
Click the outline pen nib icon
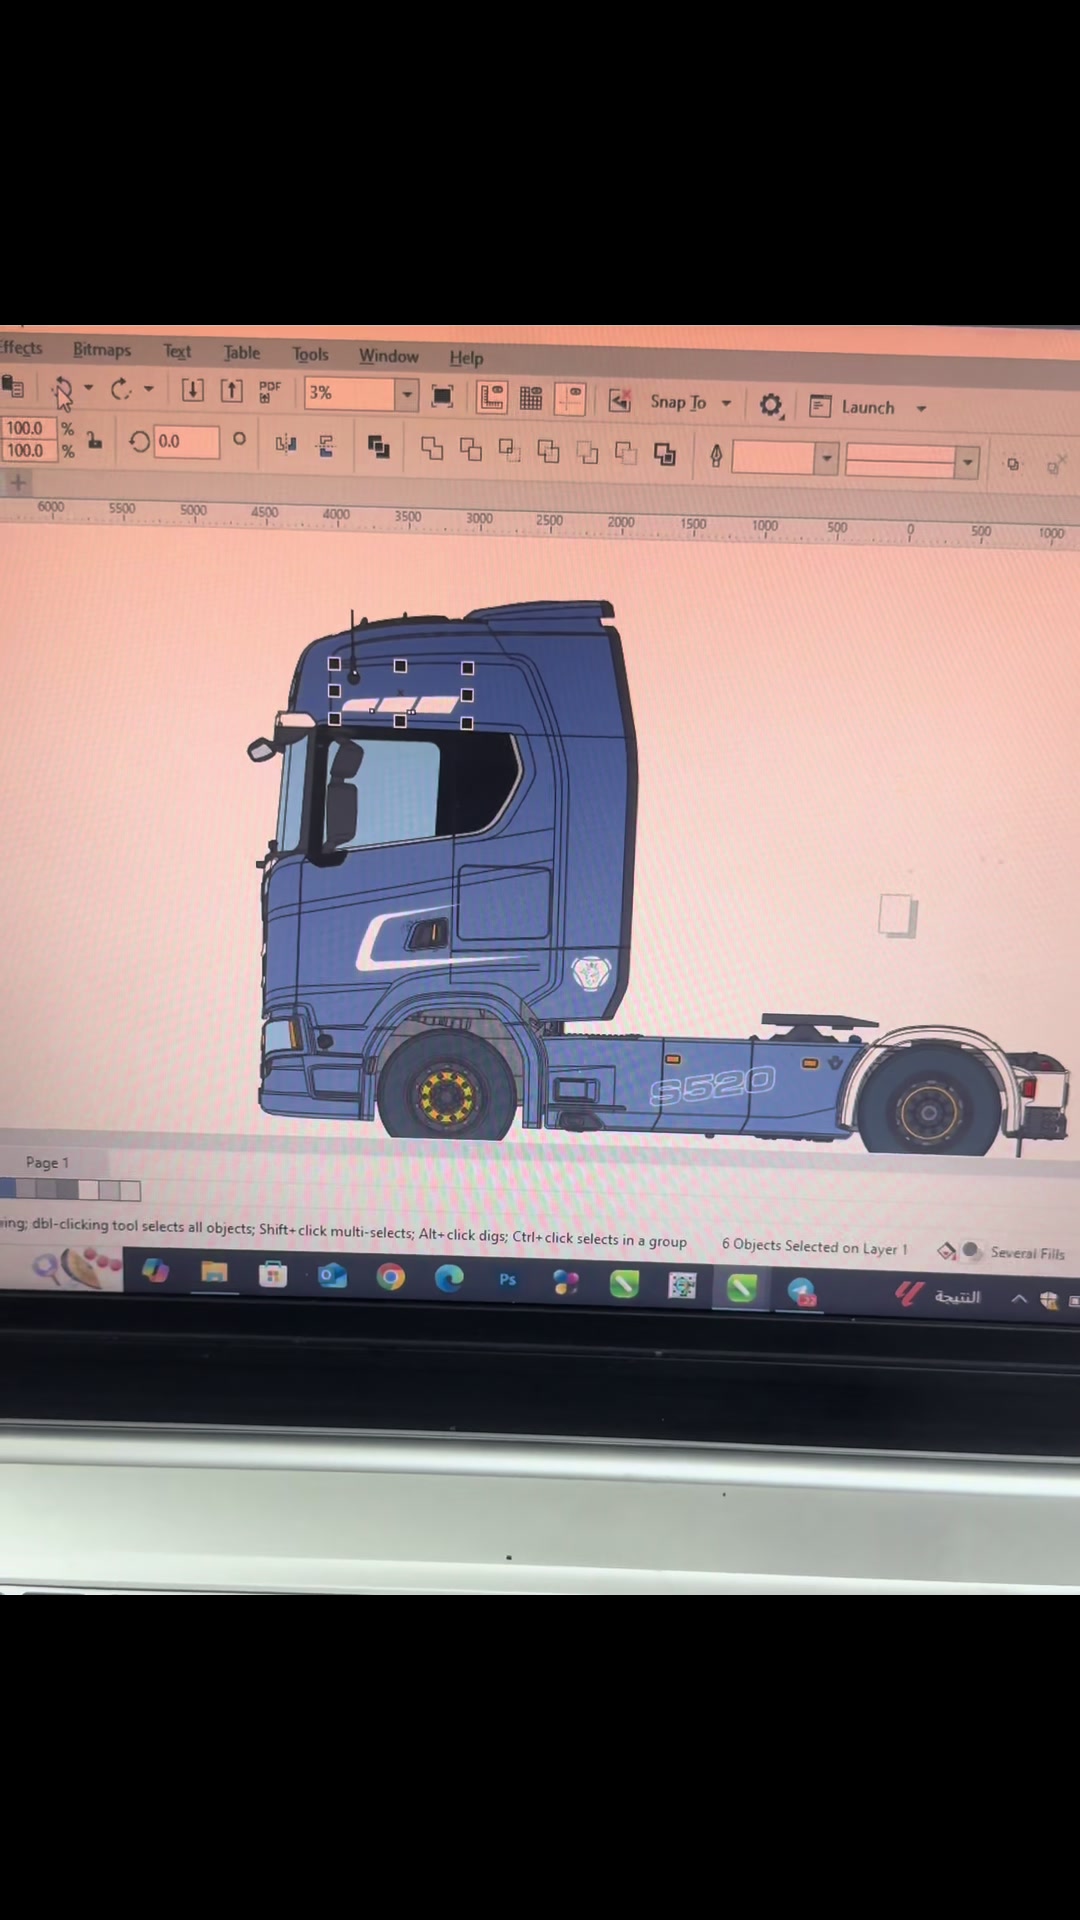coord(716,457)
